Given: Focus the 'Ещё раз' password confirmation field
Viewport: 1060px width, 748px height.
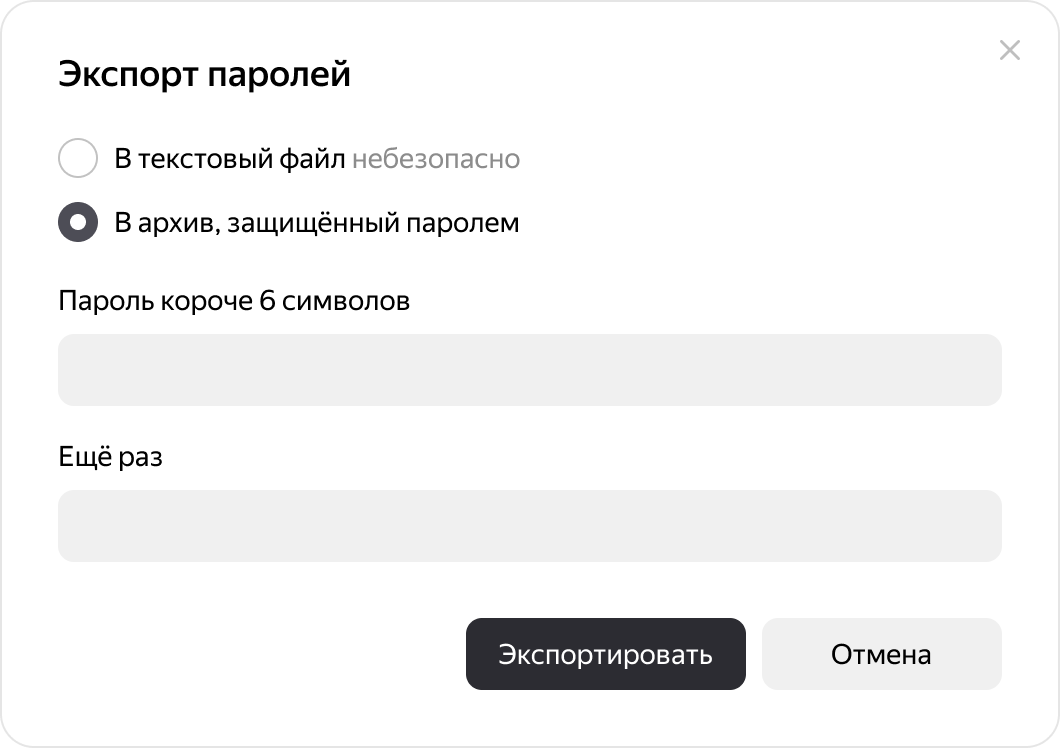Looking at the screenshot, I should pyautogui.click(x=529, y=526).
